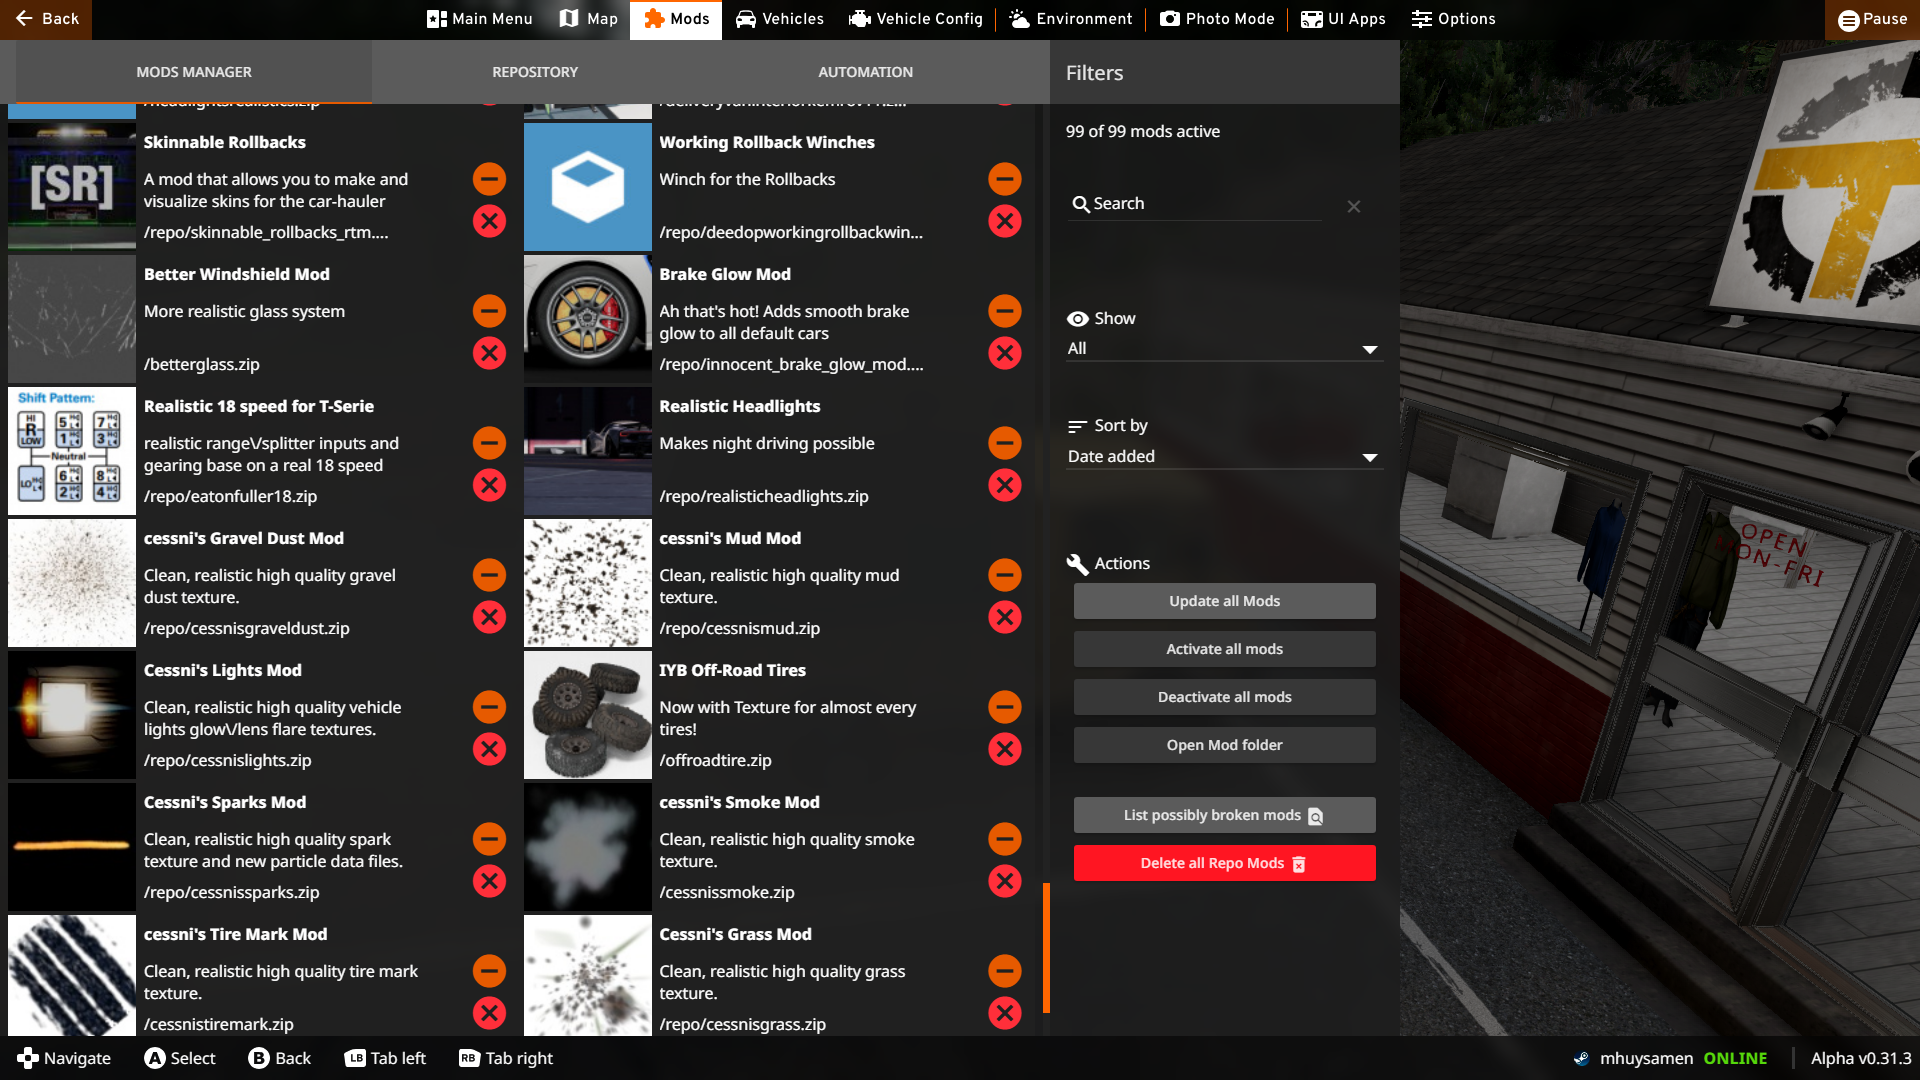Click Delete all Repo Mods

(1224, 863)
